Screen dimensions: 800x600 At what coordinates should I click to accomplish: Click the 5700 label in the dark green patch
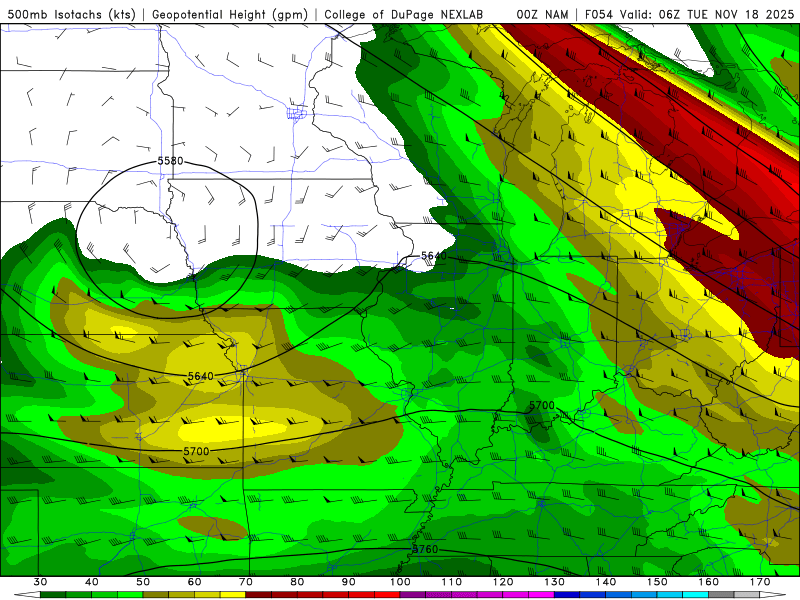coord(541,406)
